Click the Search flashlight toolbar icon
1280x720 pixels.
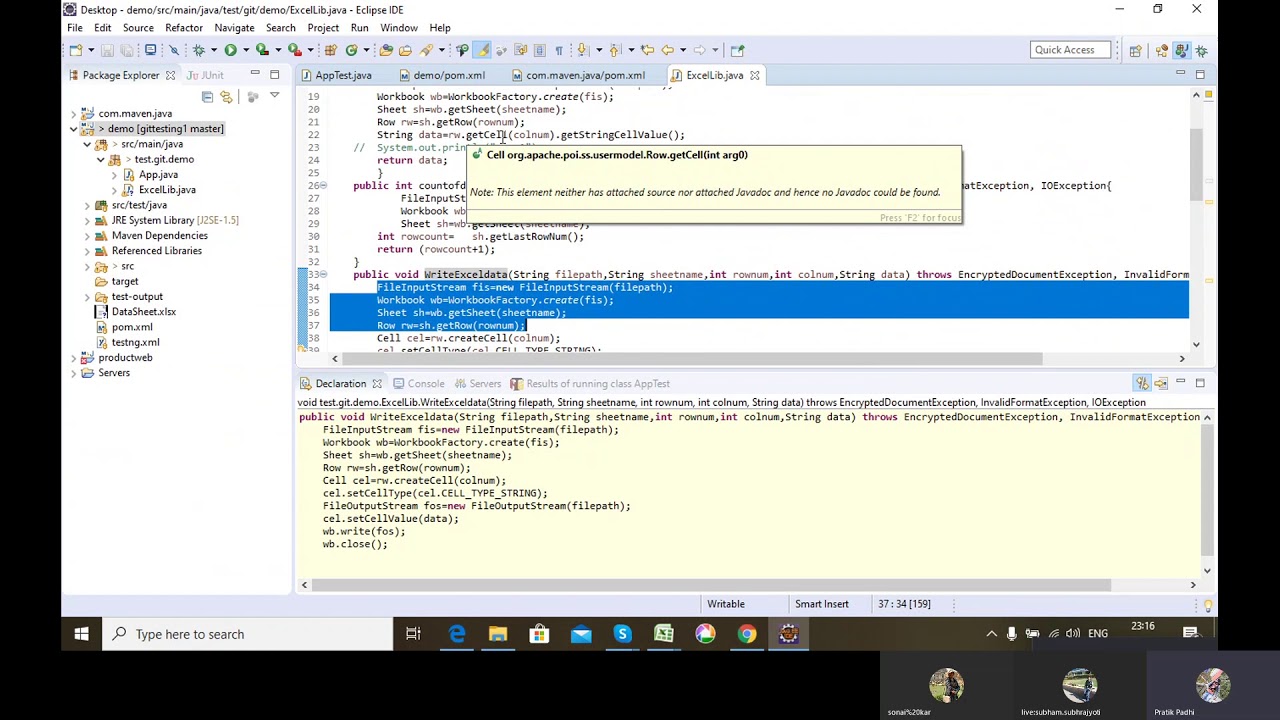tap(427, 50)
